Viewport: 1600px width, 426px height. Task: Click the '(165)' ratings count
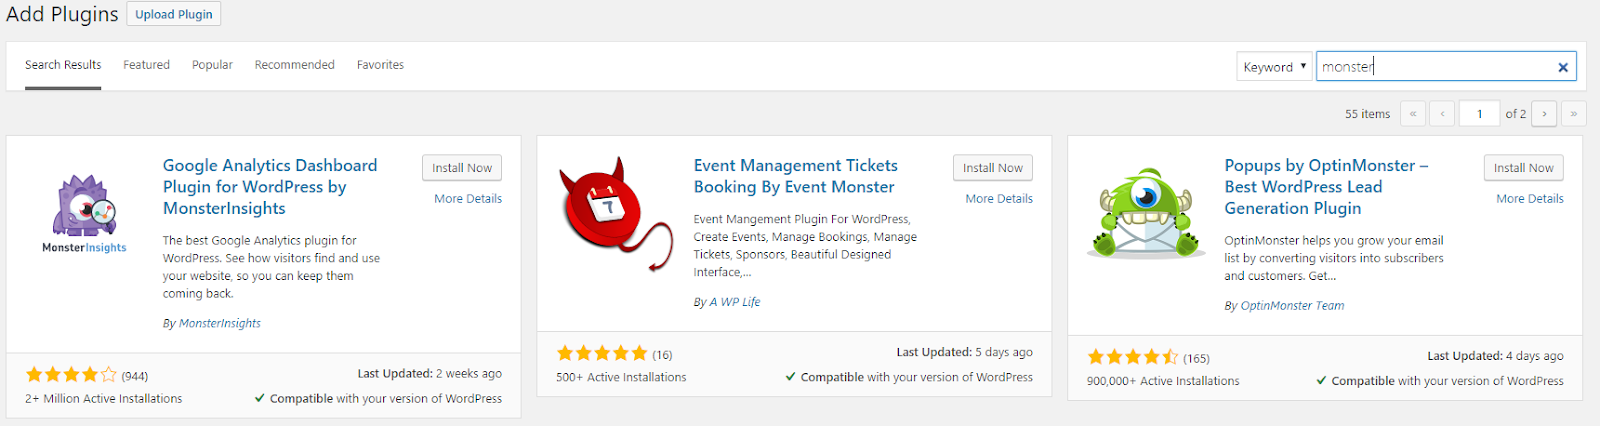pyautogui.click(x=1196, y=359)
